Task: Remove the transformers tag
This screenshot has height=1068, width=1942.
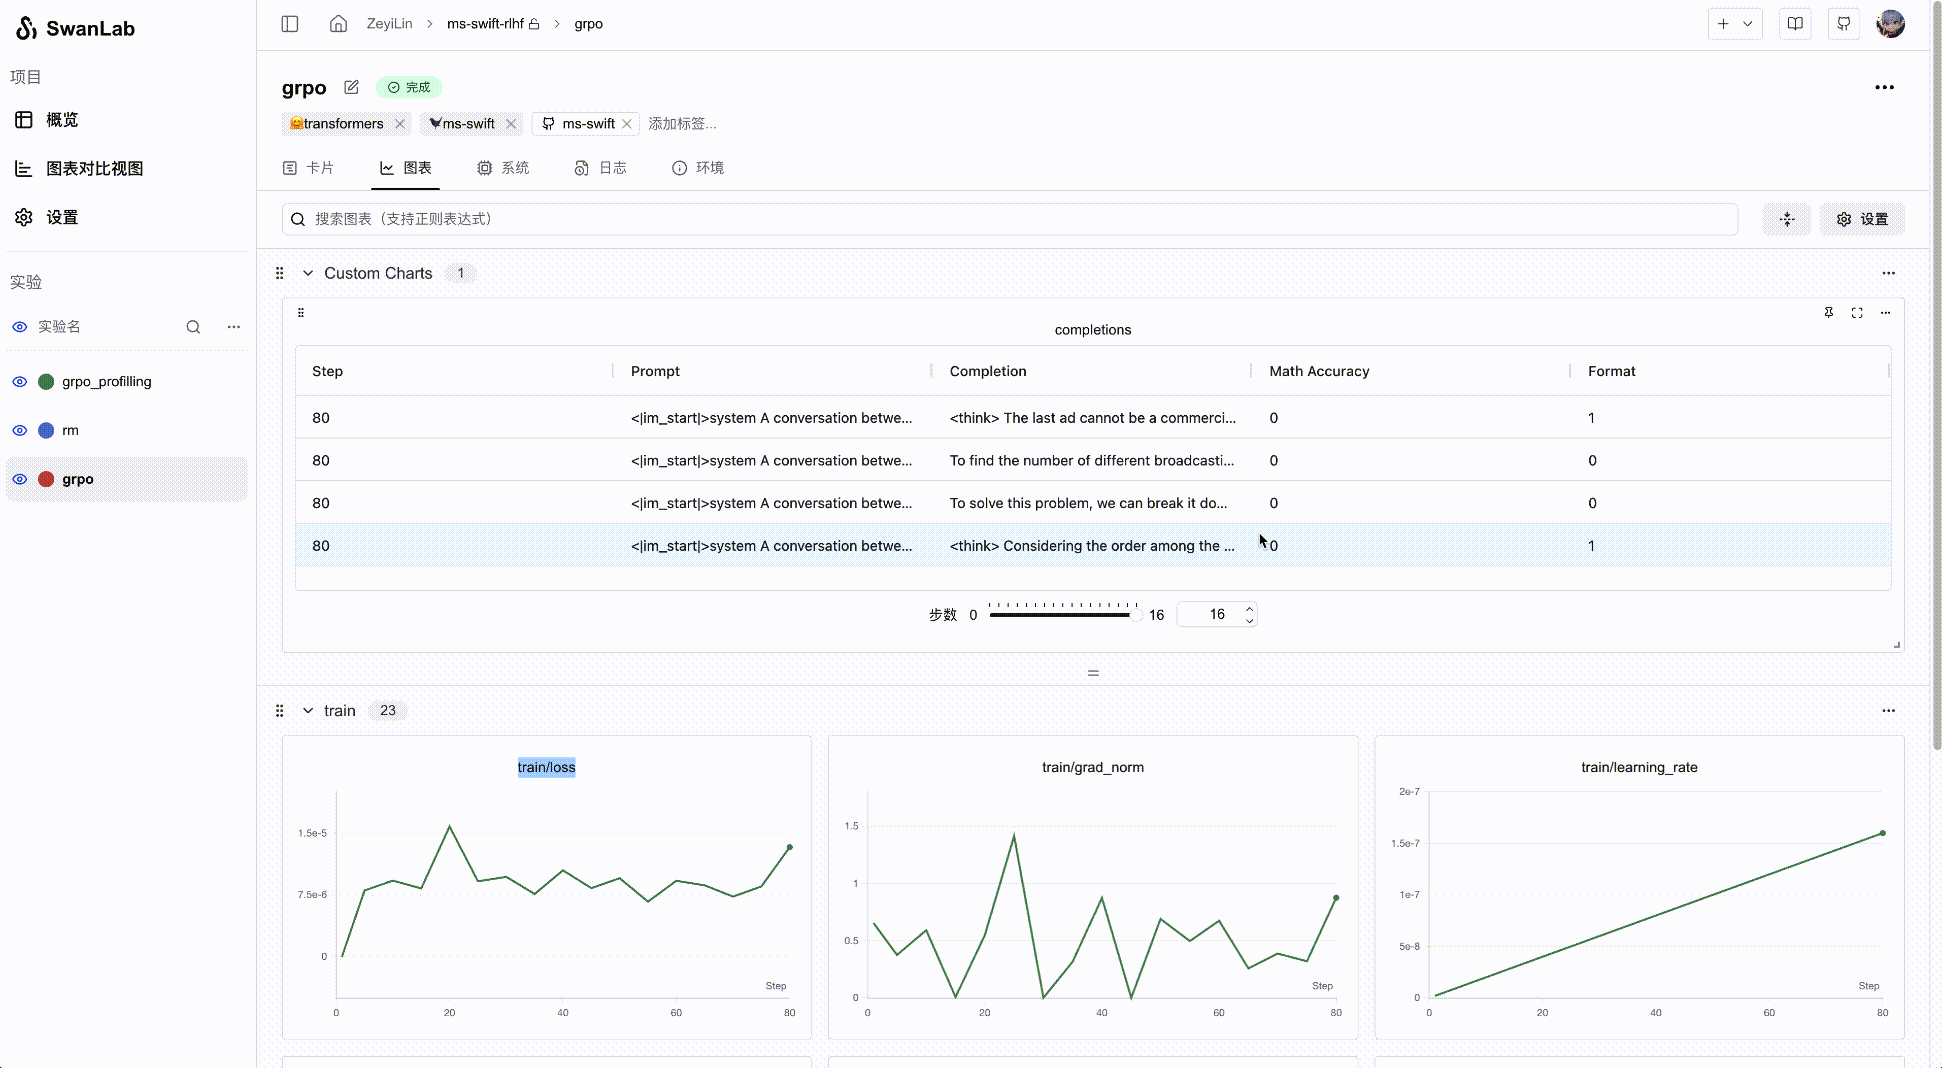Action: [x=400, y=124]
